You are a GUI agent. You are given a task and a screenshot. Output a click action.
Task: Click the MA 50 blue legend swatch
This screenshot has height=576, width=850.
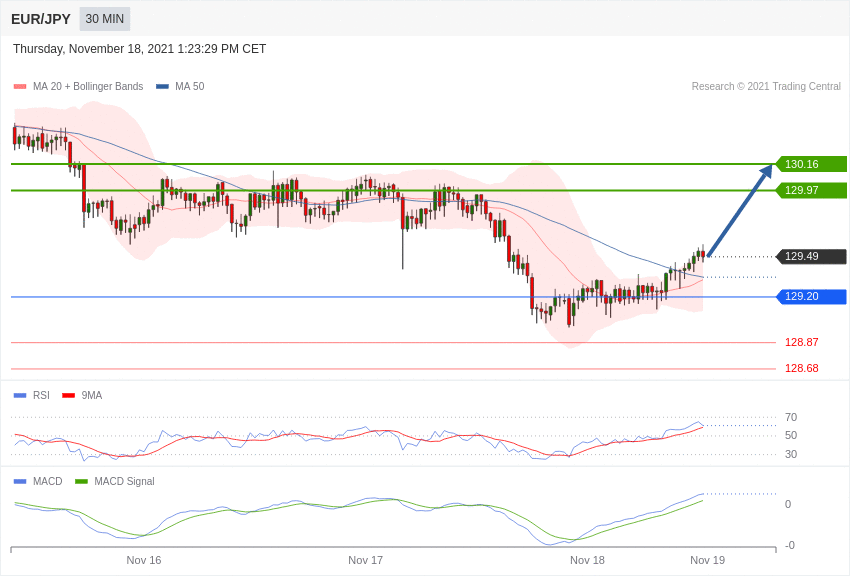point(162,86)
